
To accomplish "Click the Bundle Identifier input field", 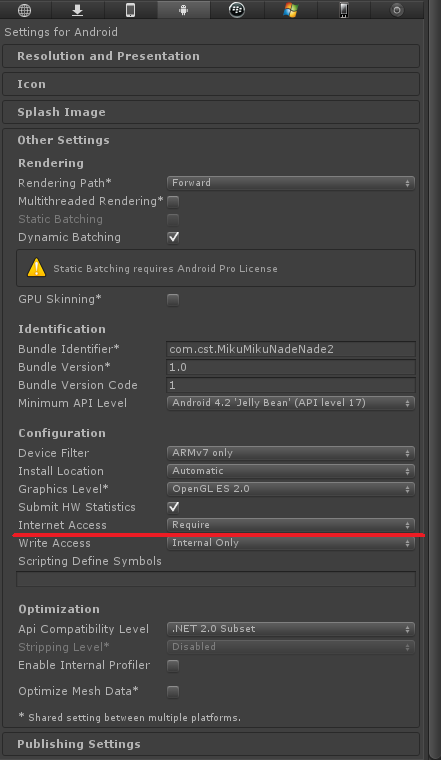I will pyautogui.click(x=291, y=349).
